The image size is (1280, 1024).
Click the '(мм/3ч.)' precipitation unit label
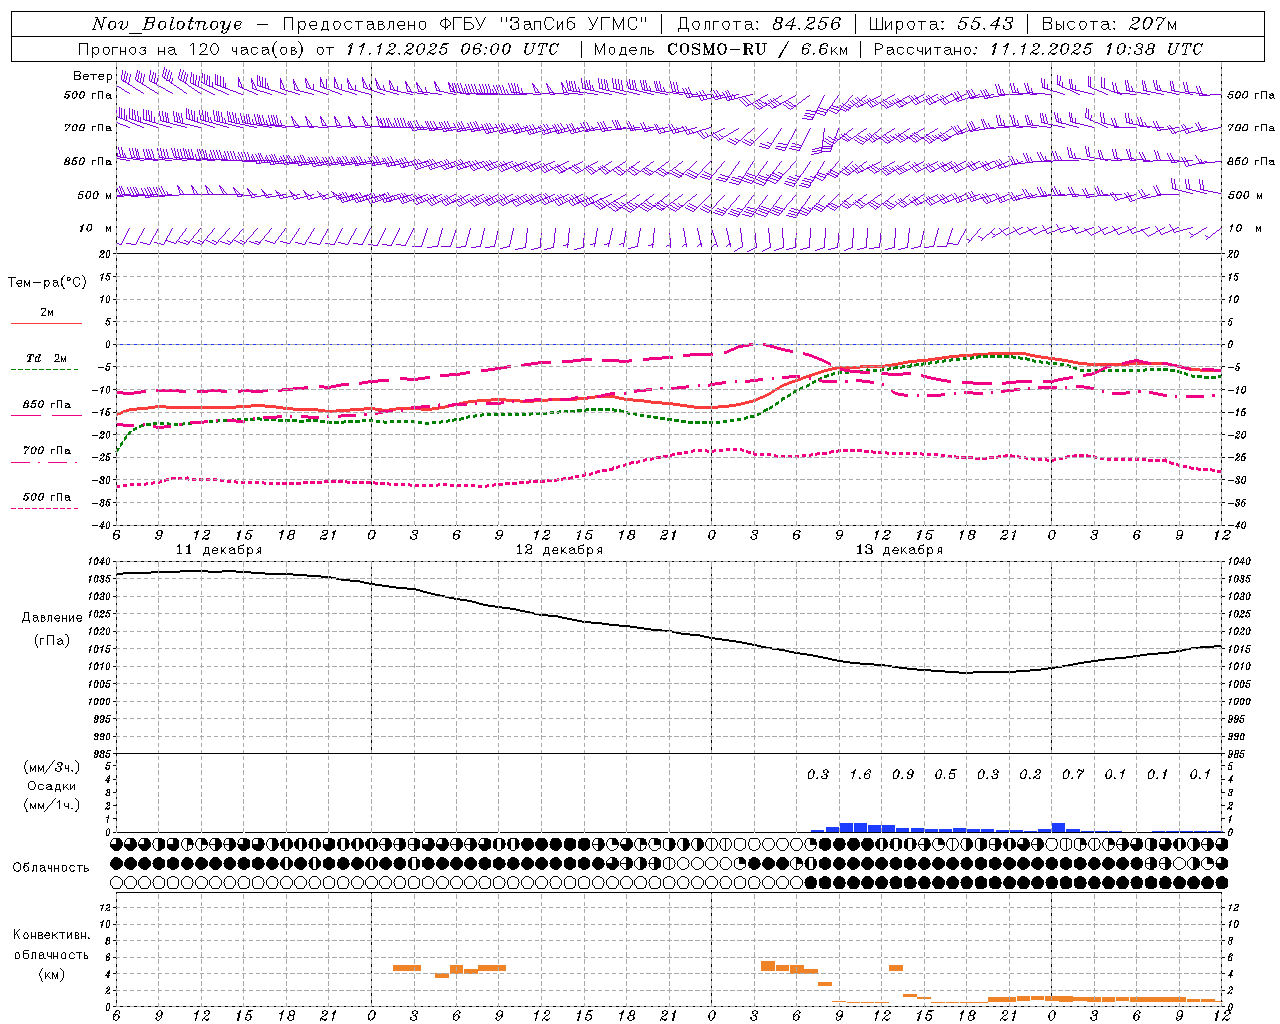52,767
